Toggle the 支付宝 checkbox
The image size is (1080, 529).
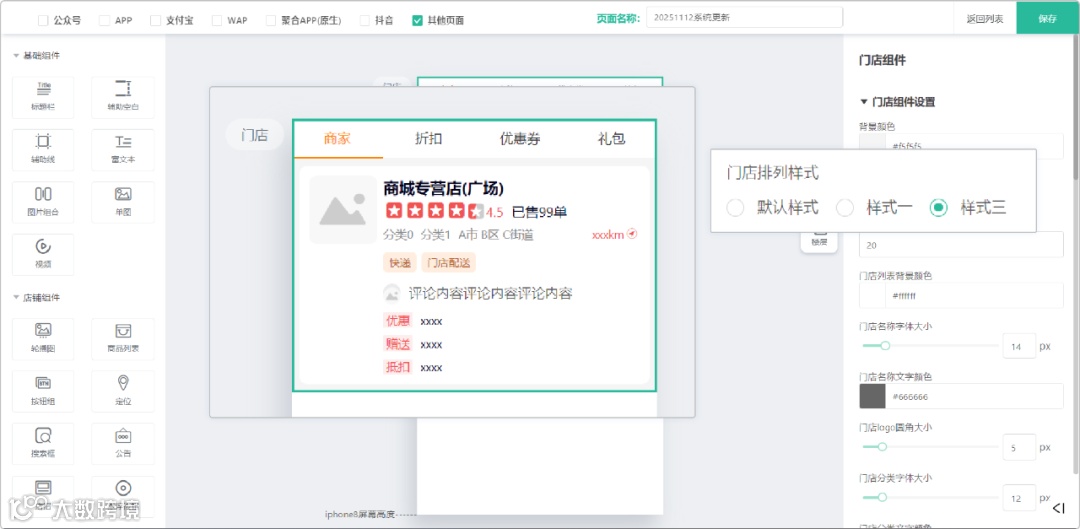tap(155, 21)
